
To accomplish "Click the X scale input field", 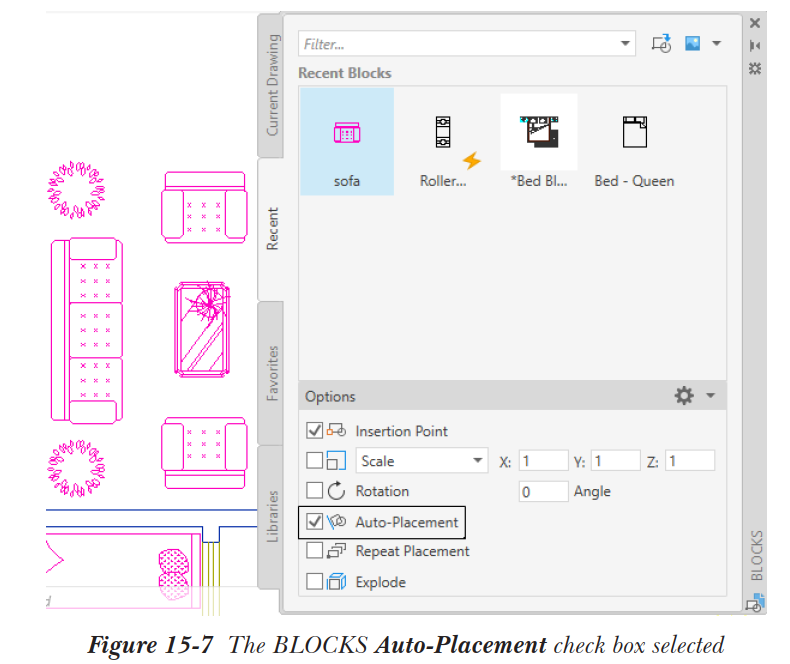I will [x=543, y=460].
